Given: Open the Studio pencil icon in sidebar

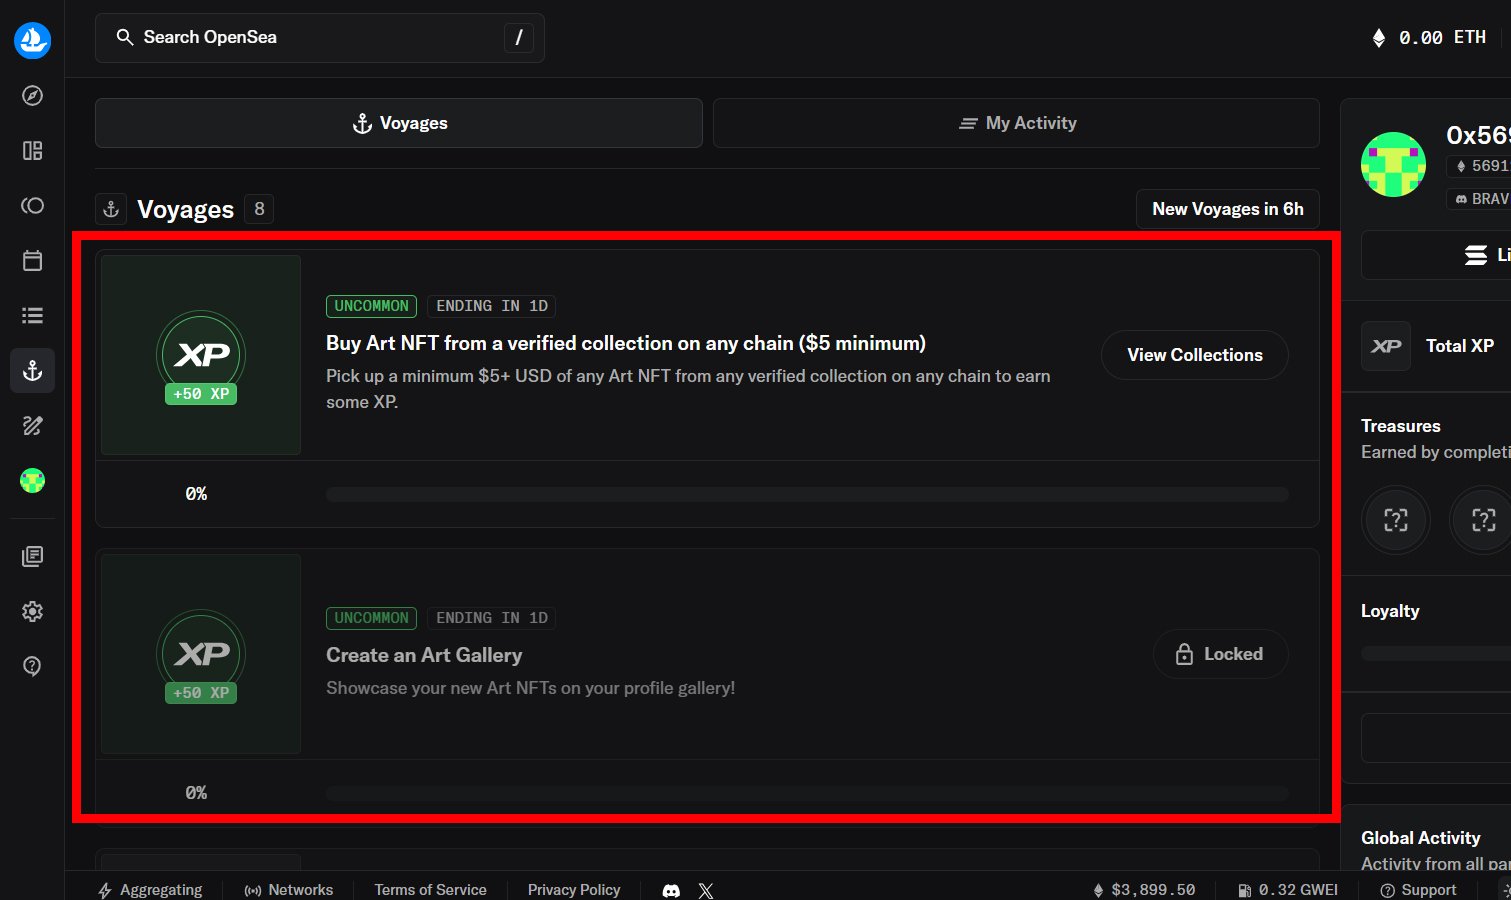Looking at the screenshot, I should (x=32, y=426).
